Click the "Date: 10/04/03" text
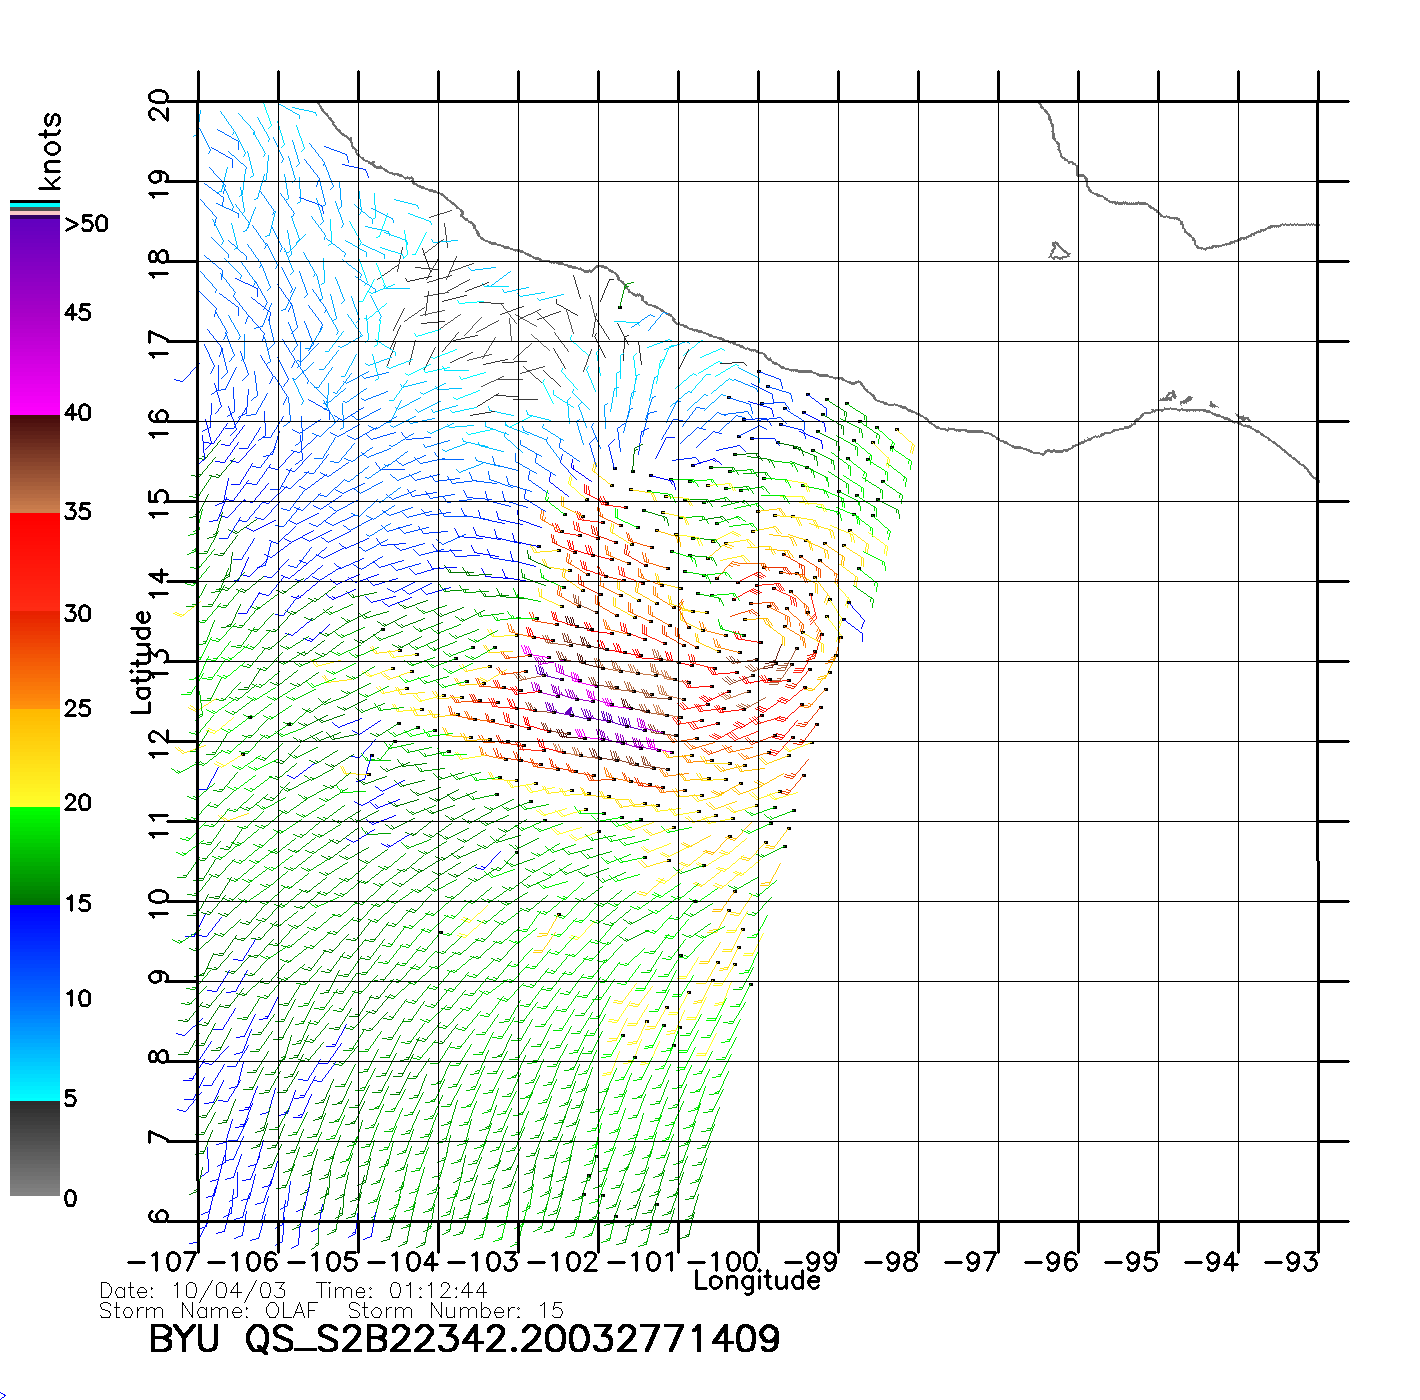The image size is (1420, 1400). coord(193,1291)
